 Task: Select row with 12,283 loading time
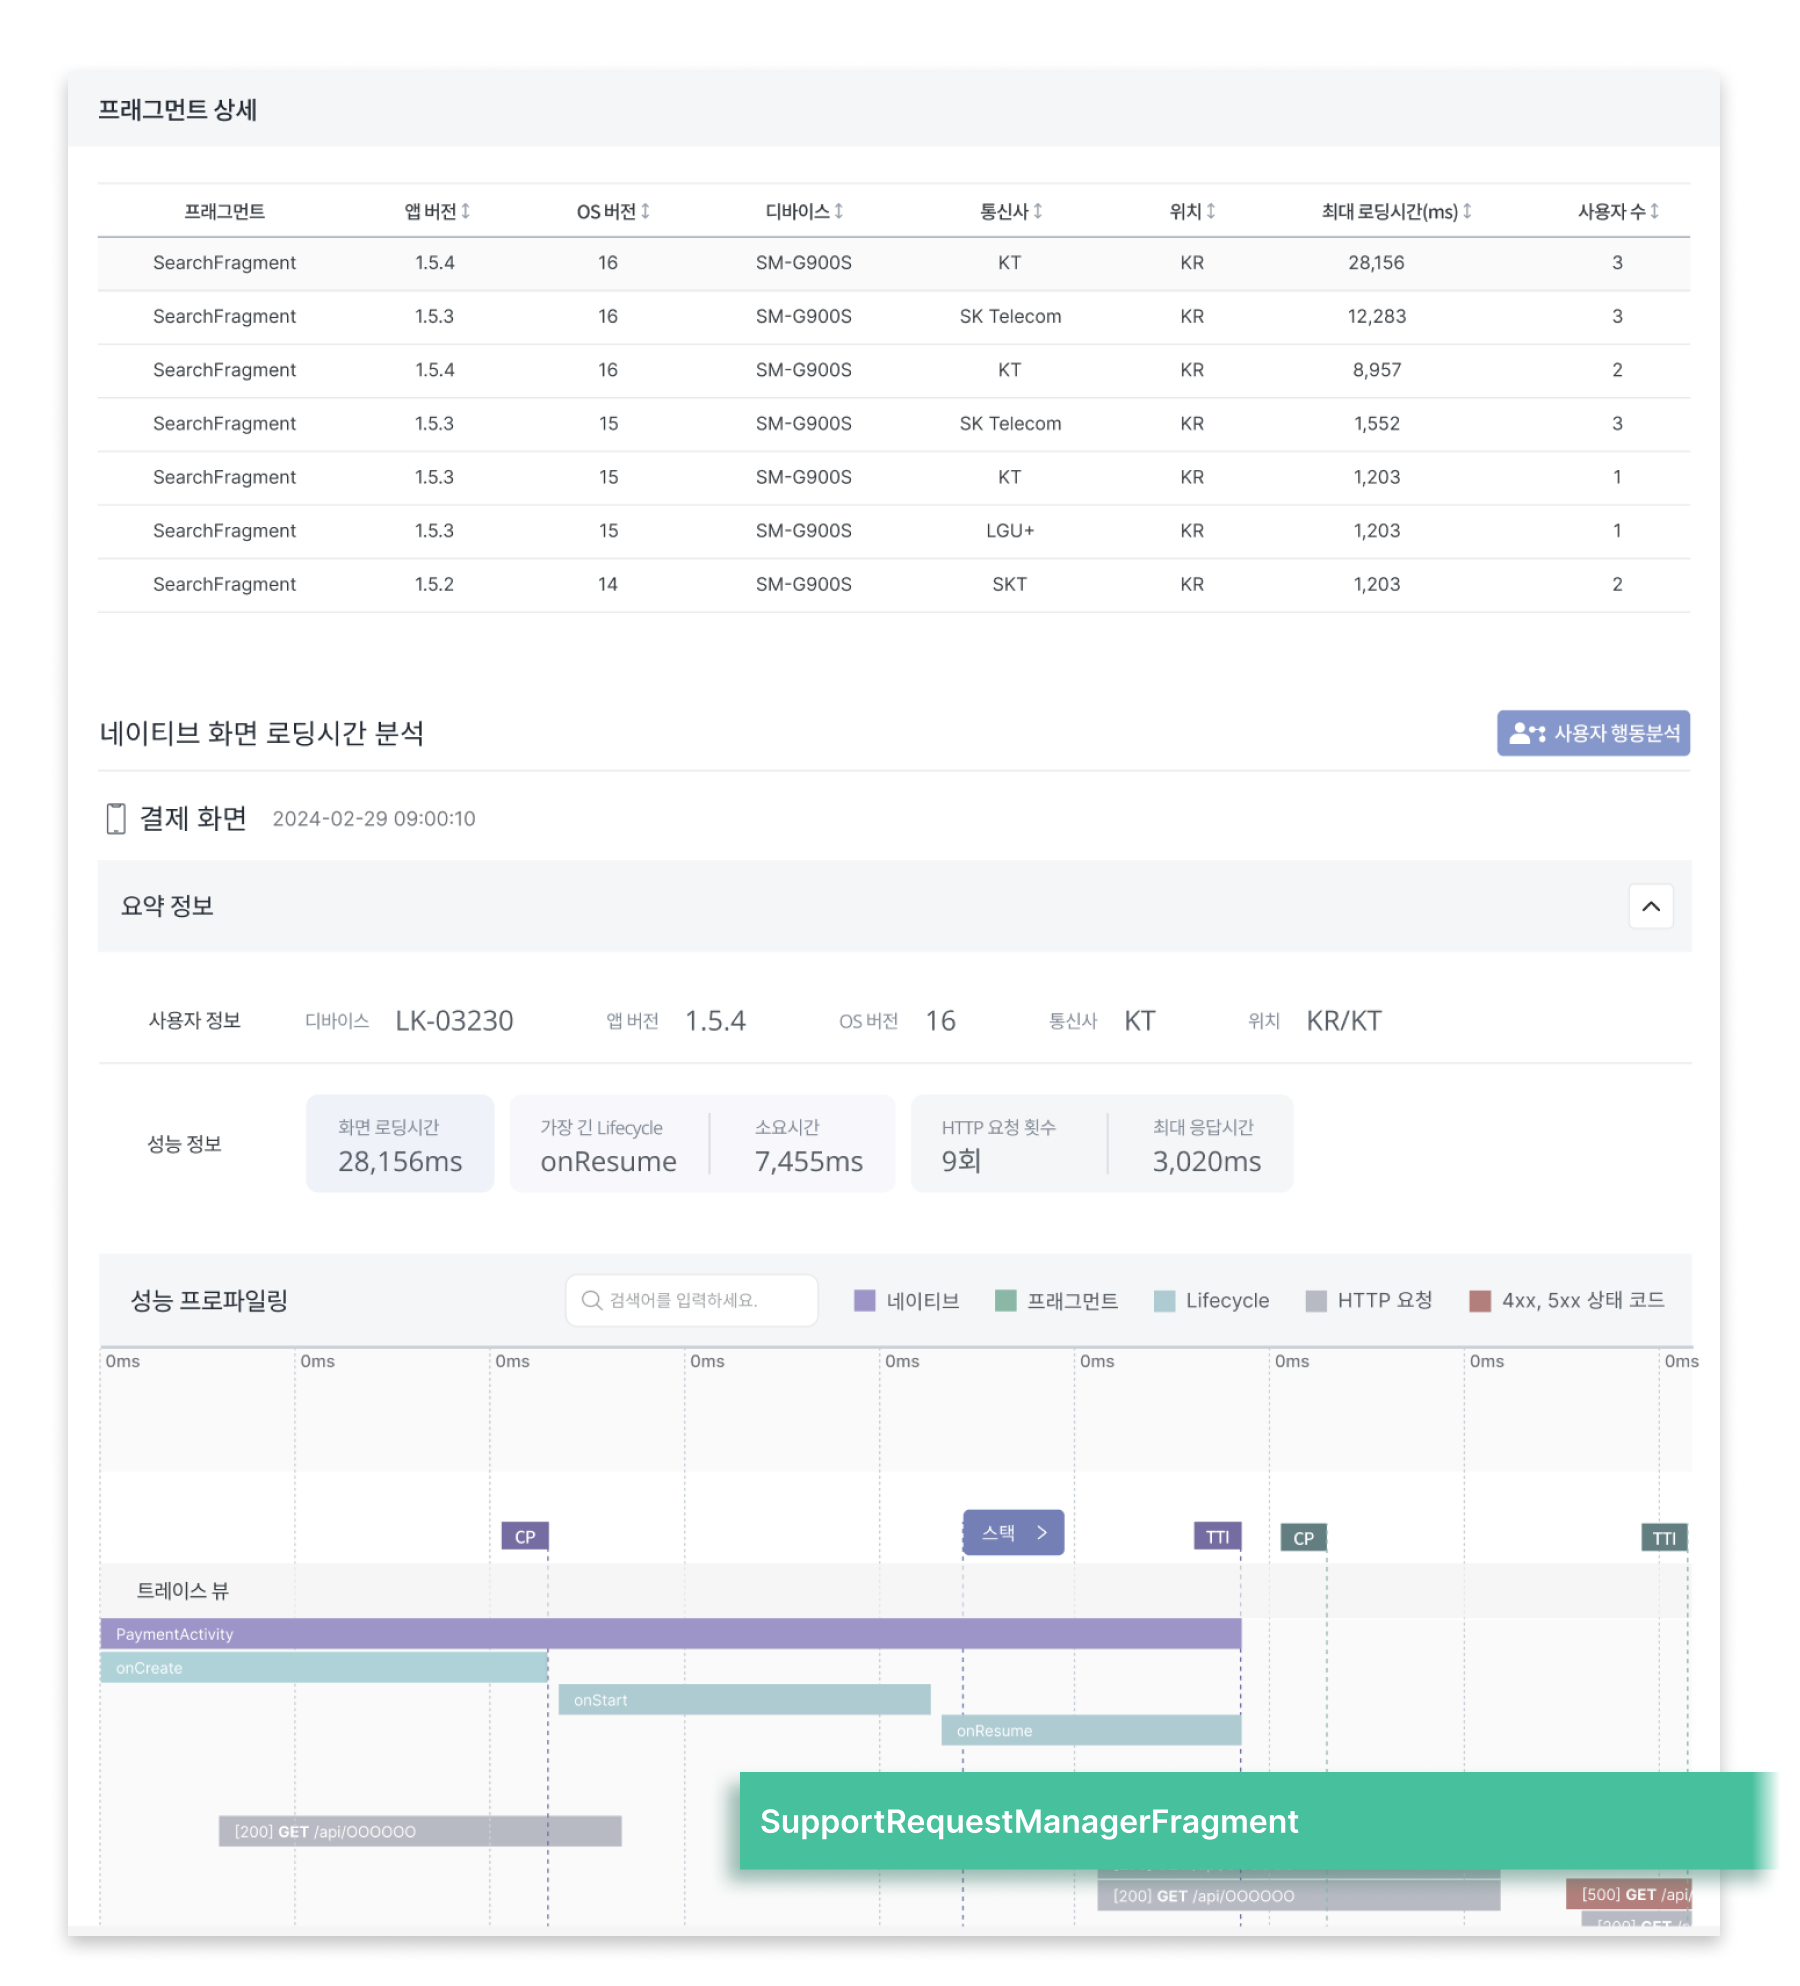[894, 317]
